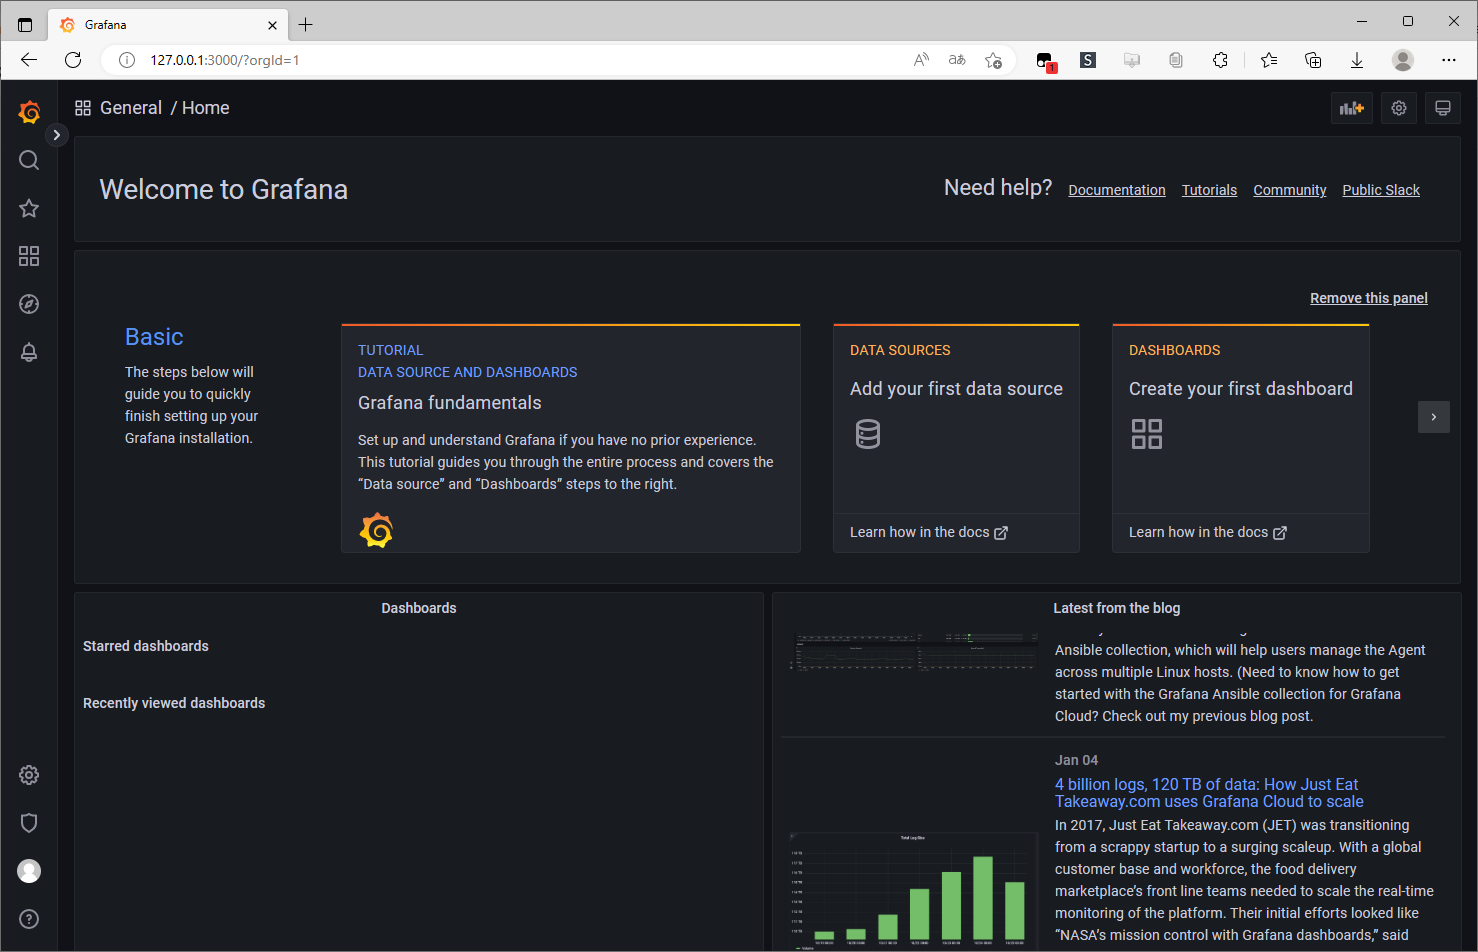Open Server Admin via the shield icon
Screen dimensions: 1478x952
tap(29, 822)
